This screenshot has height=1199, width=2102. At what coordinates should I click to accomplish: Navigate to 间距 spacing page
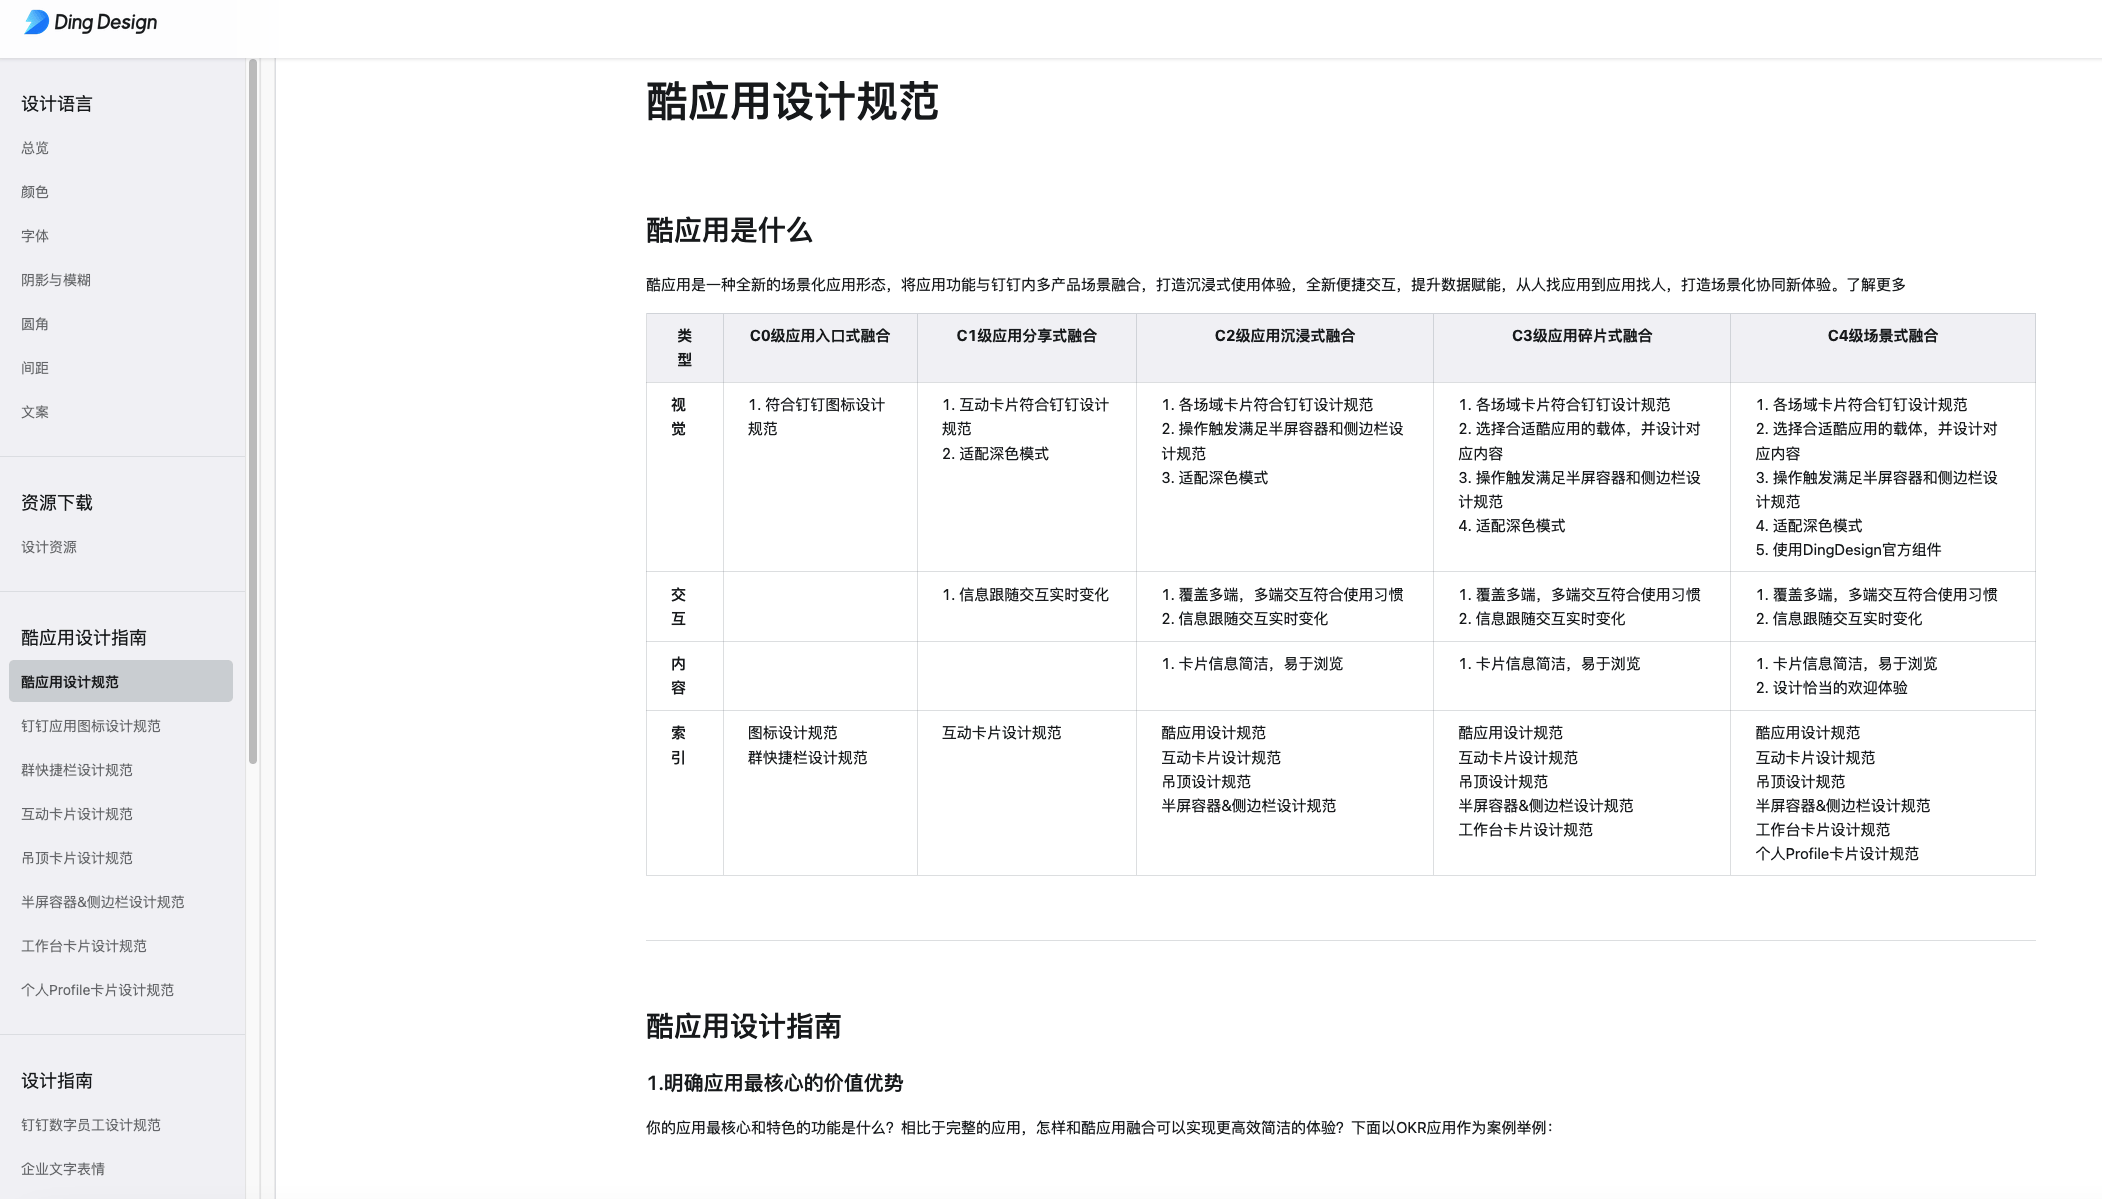click(x=35, y=368)
